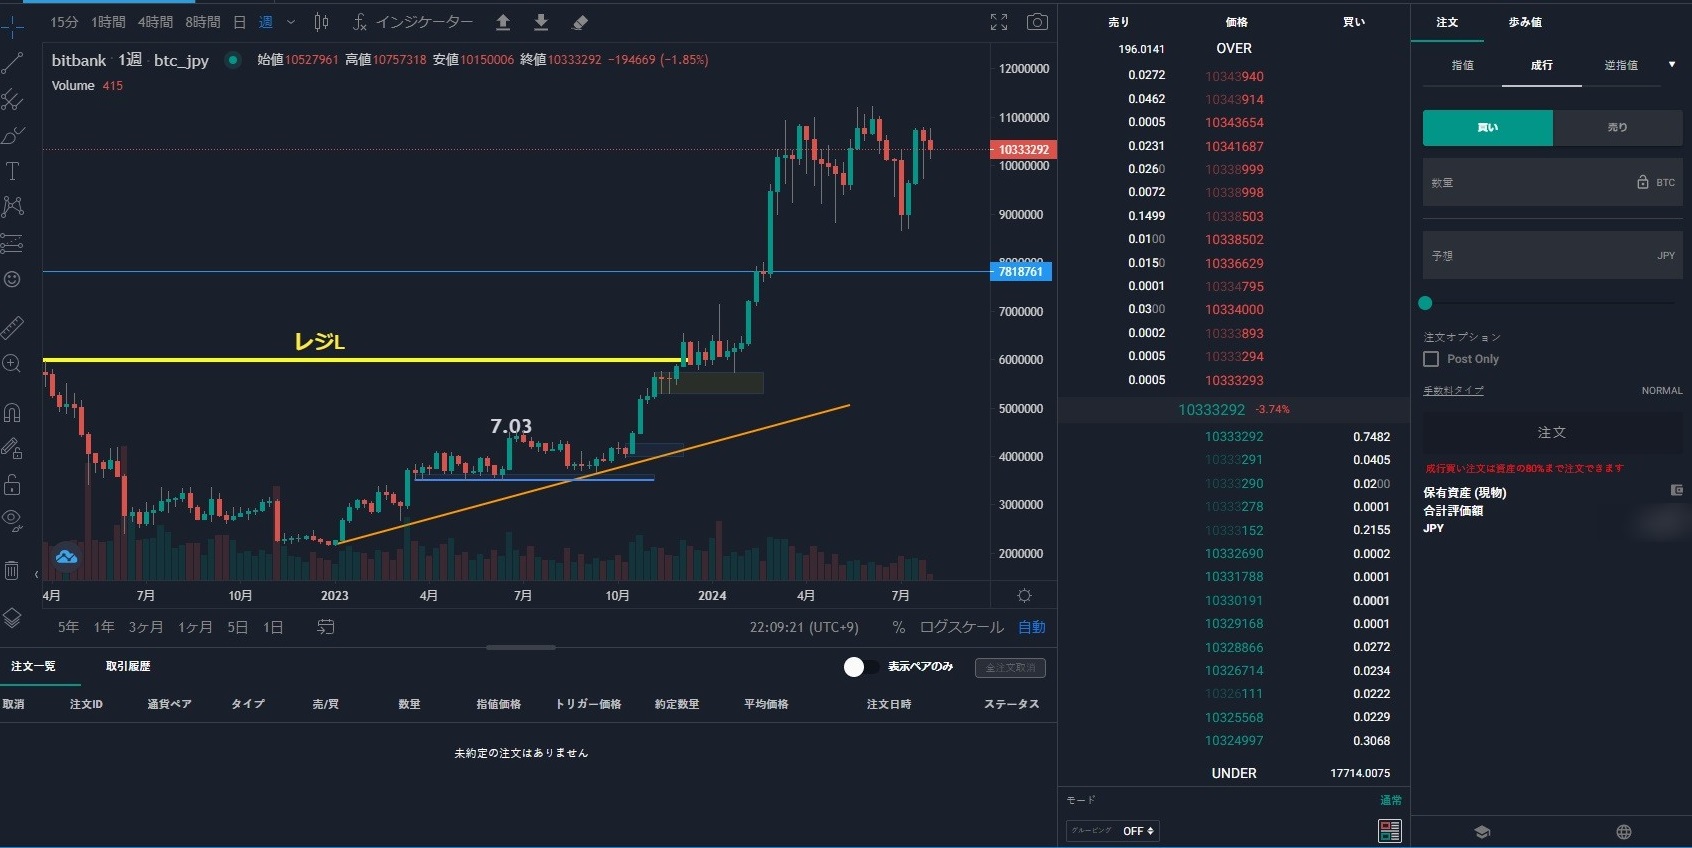Select the trend line drawing tool
This screenshot has width=1692, height=848.
12,62
